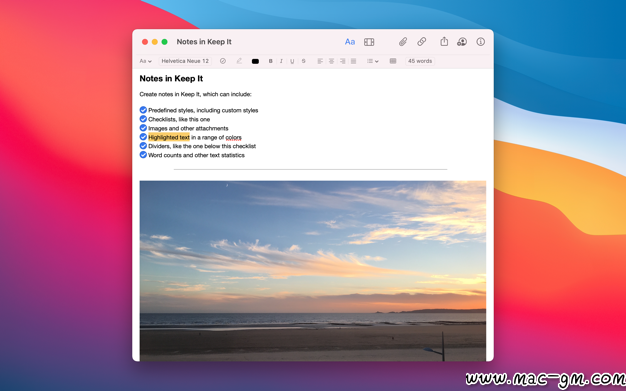Expand the list style dropdown
This screenshot has height=391, width=626.
pos(372,61)
